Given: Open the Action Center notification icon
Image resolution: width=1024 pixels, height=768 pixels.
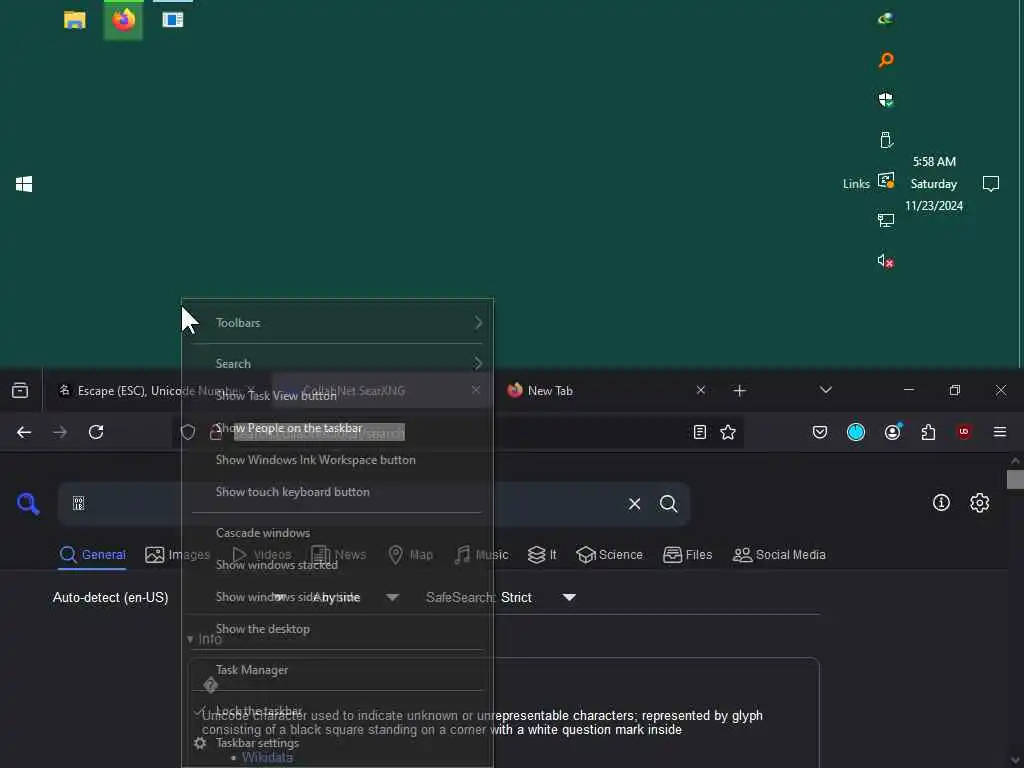Looking at the screenshot, I should pos(991,184).
